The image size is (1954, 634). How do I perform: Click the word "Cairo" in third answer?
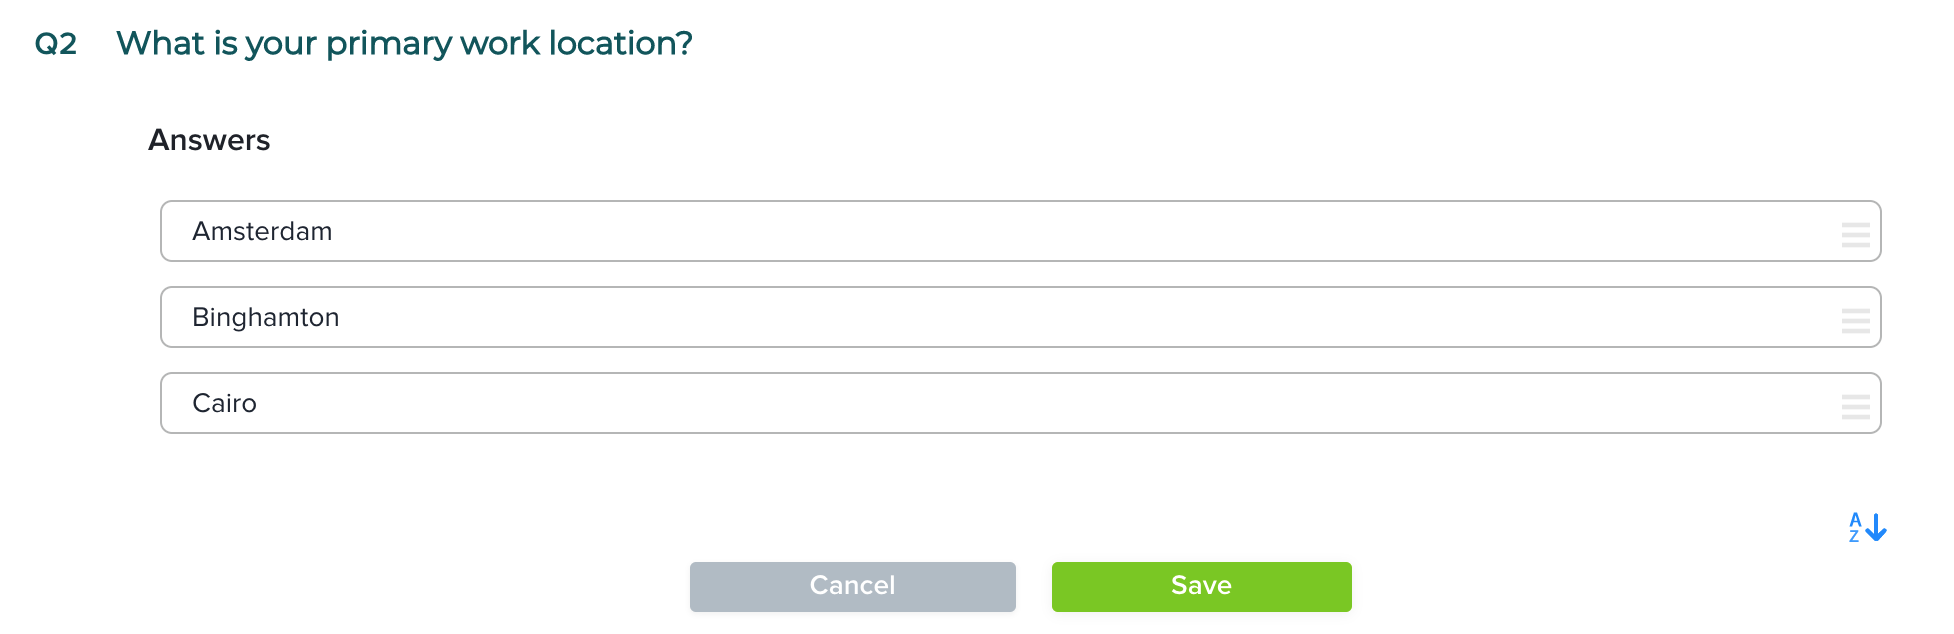point(225,403)
